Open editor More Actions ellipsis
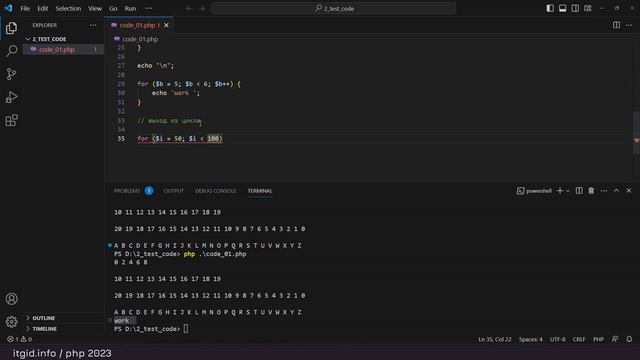 point(629,25)
